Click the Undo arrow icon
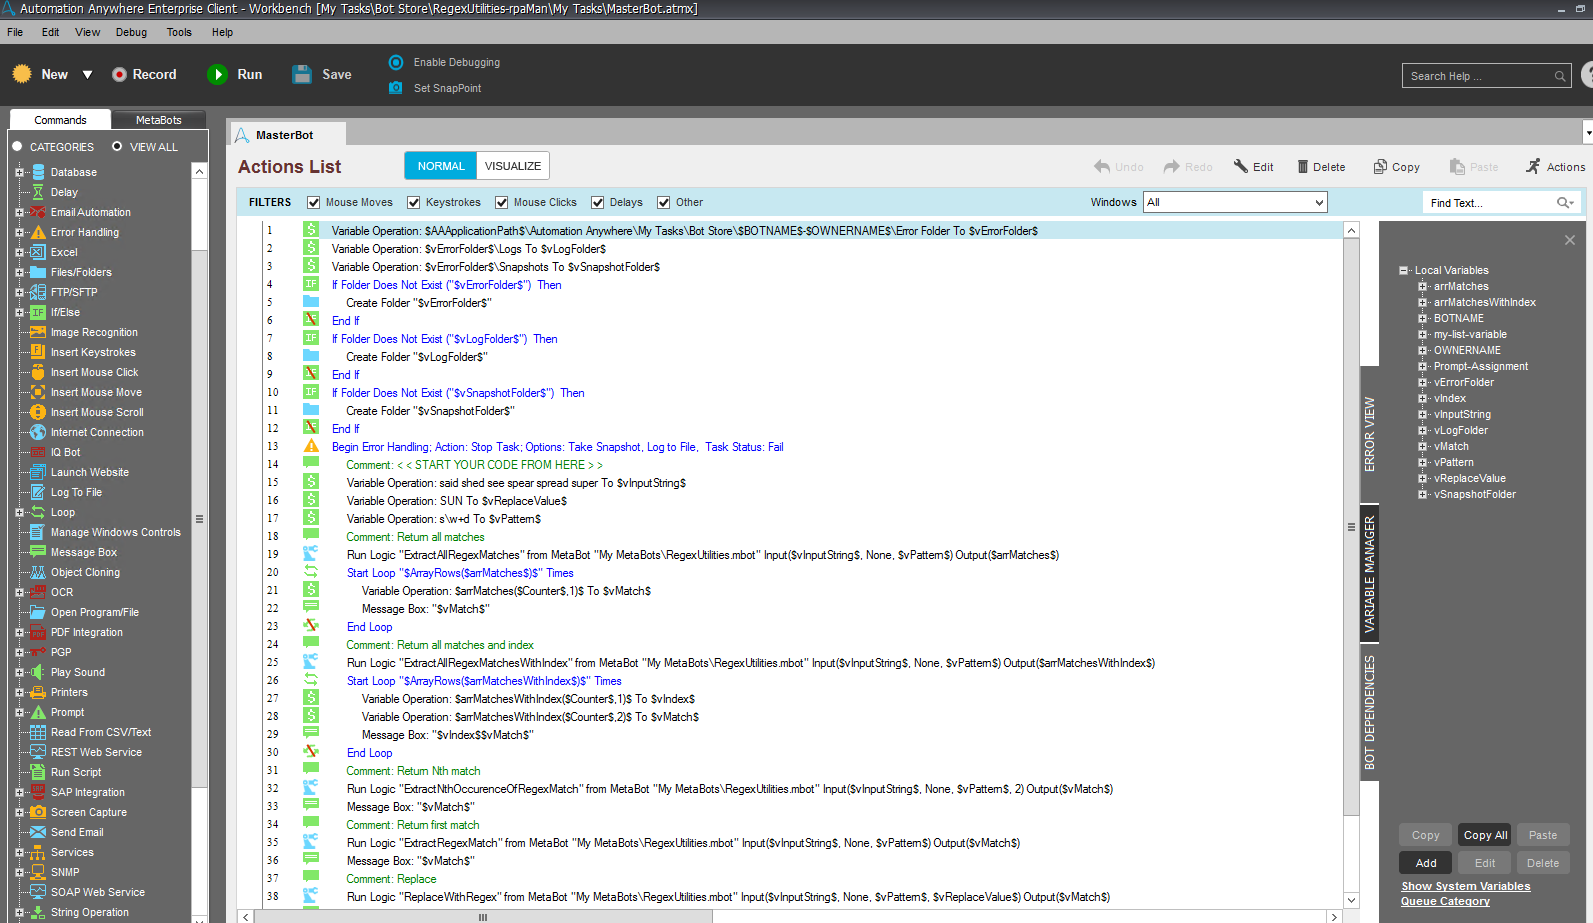The image size is (1593, 923). [1102, 166]
